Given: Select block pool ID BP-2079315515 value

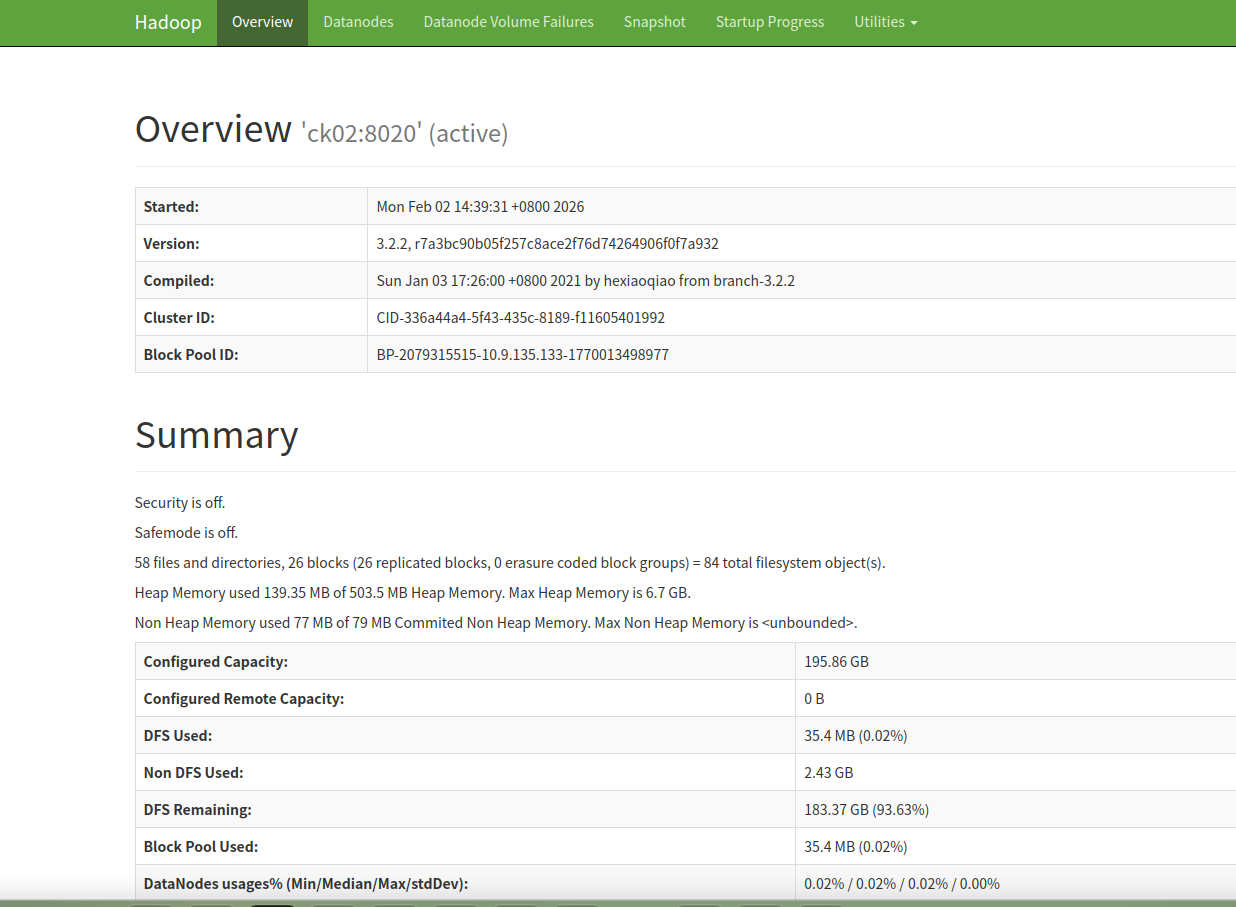Looking at the screenshot, I should [x=522, y=355].
